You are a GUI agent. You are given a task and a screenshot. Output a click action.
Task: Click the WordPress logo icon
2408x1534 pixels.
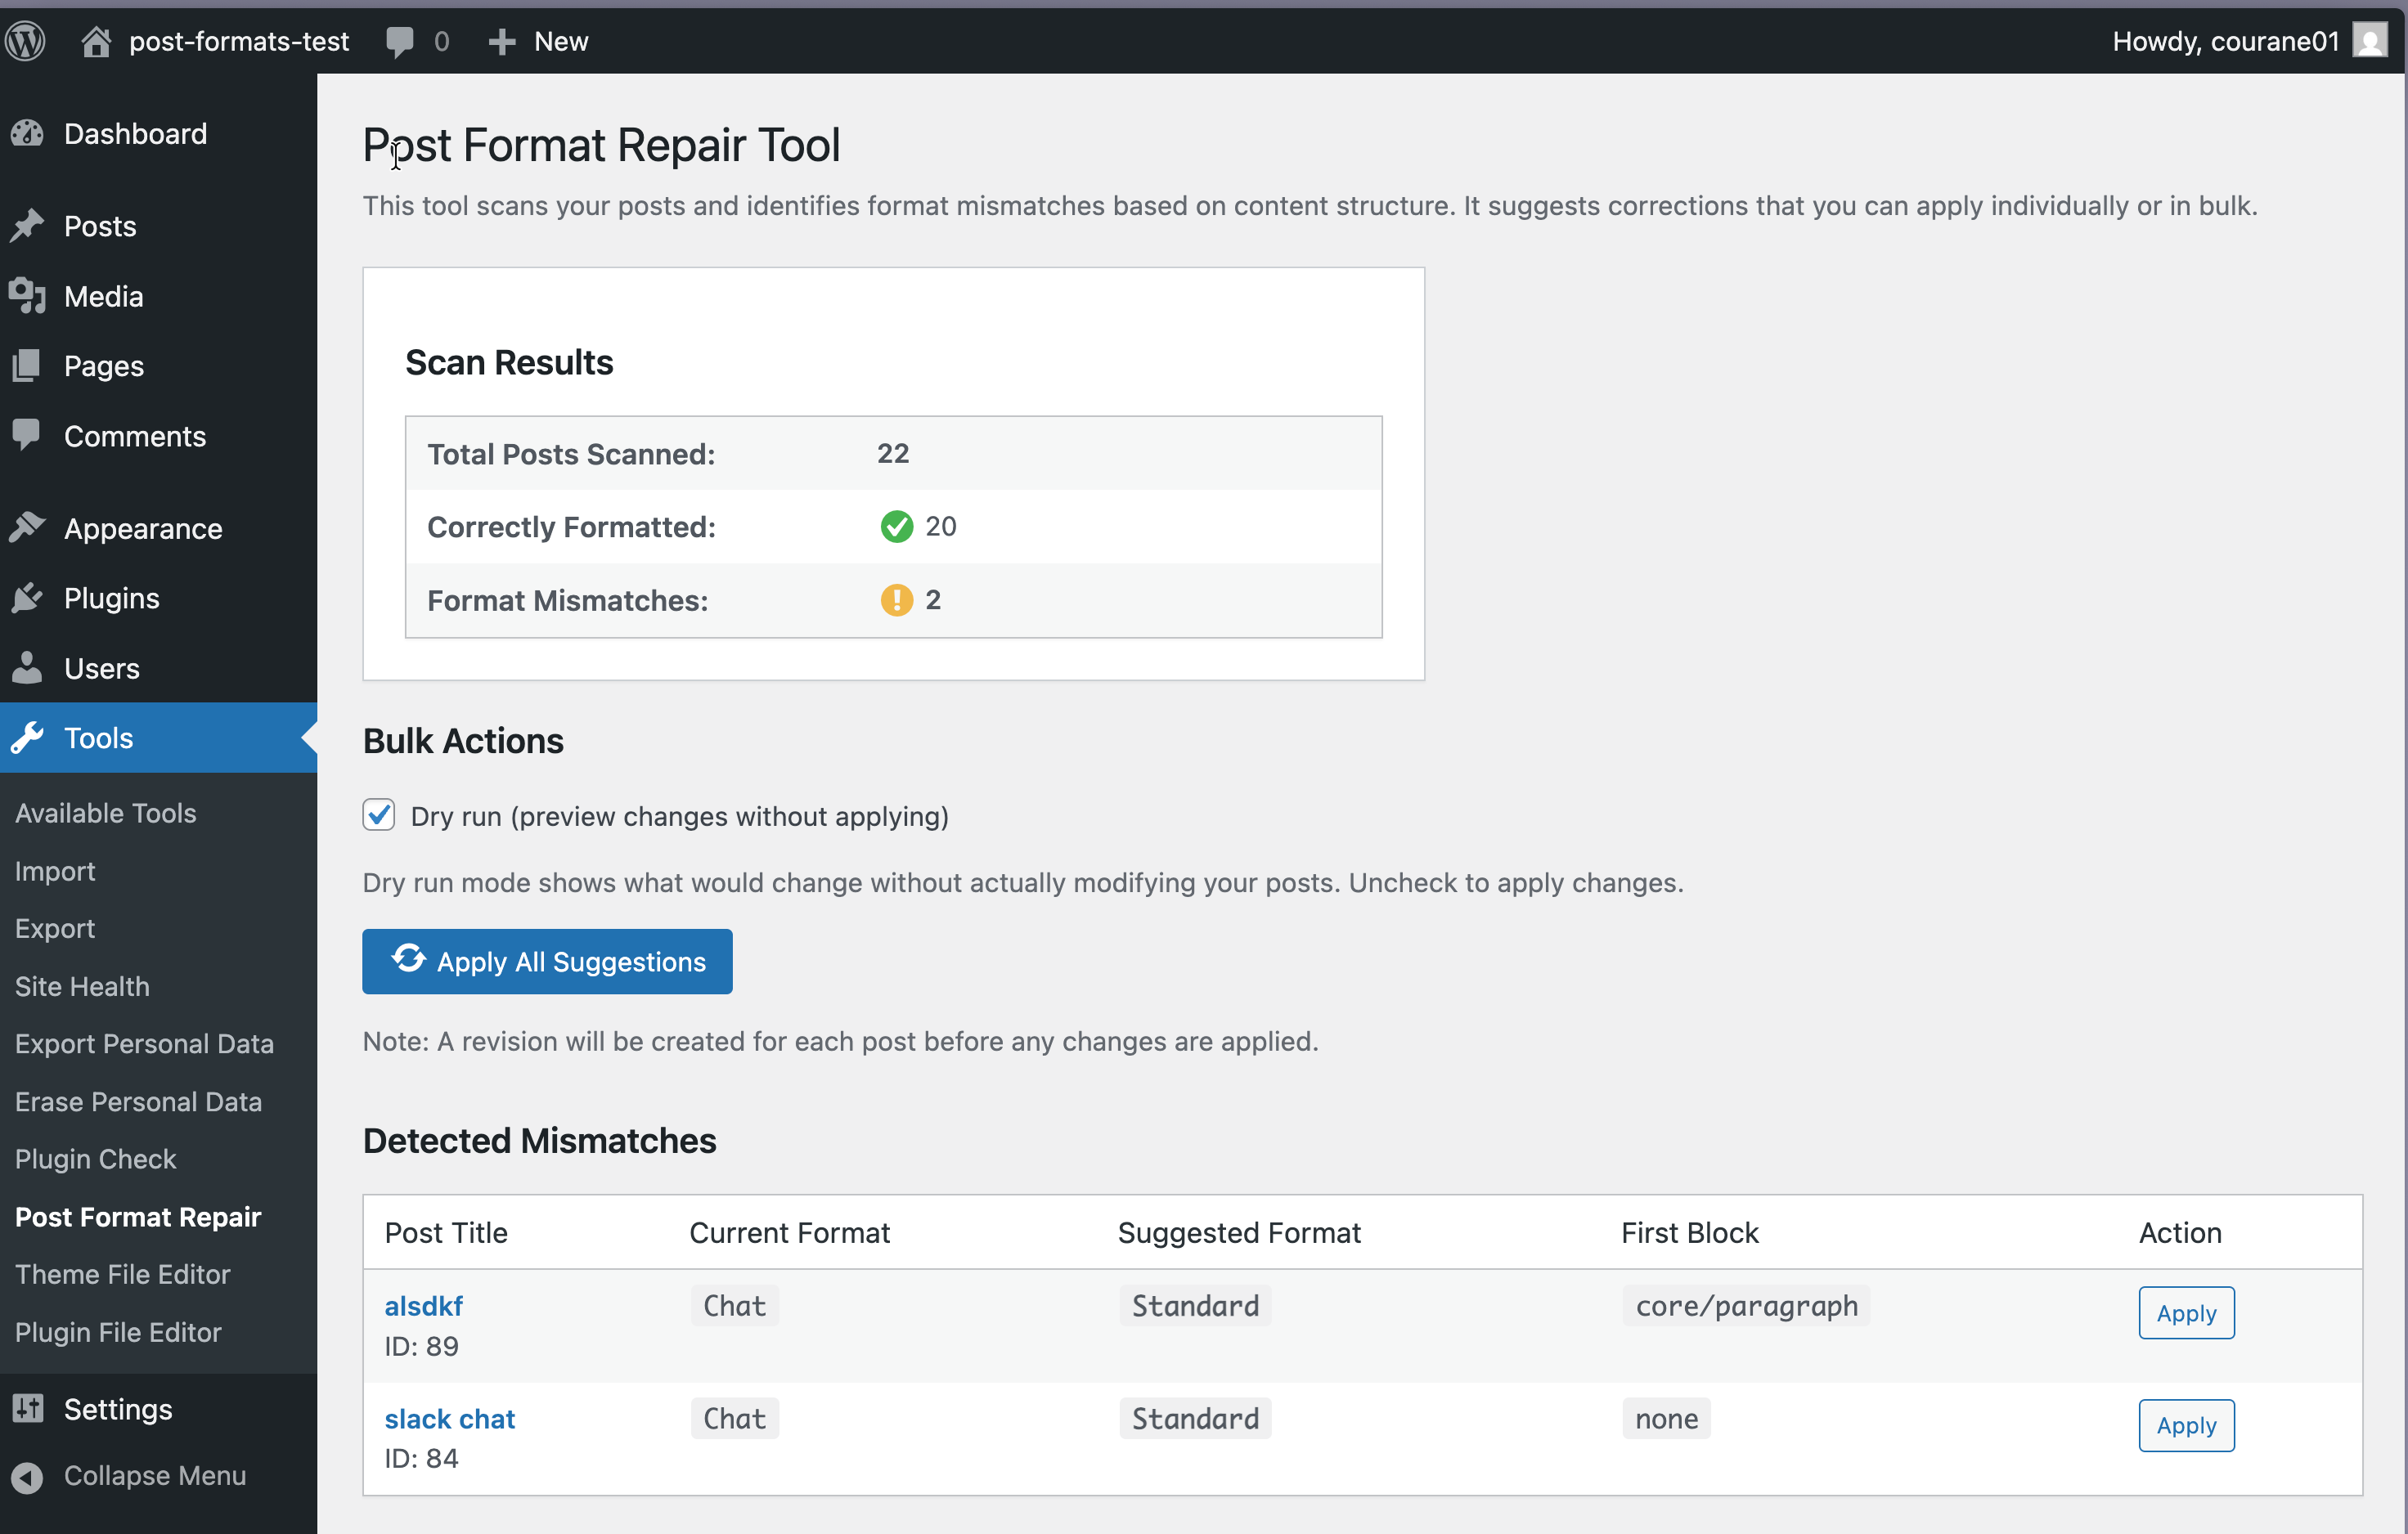point(26,41)
